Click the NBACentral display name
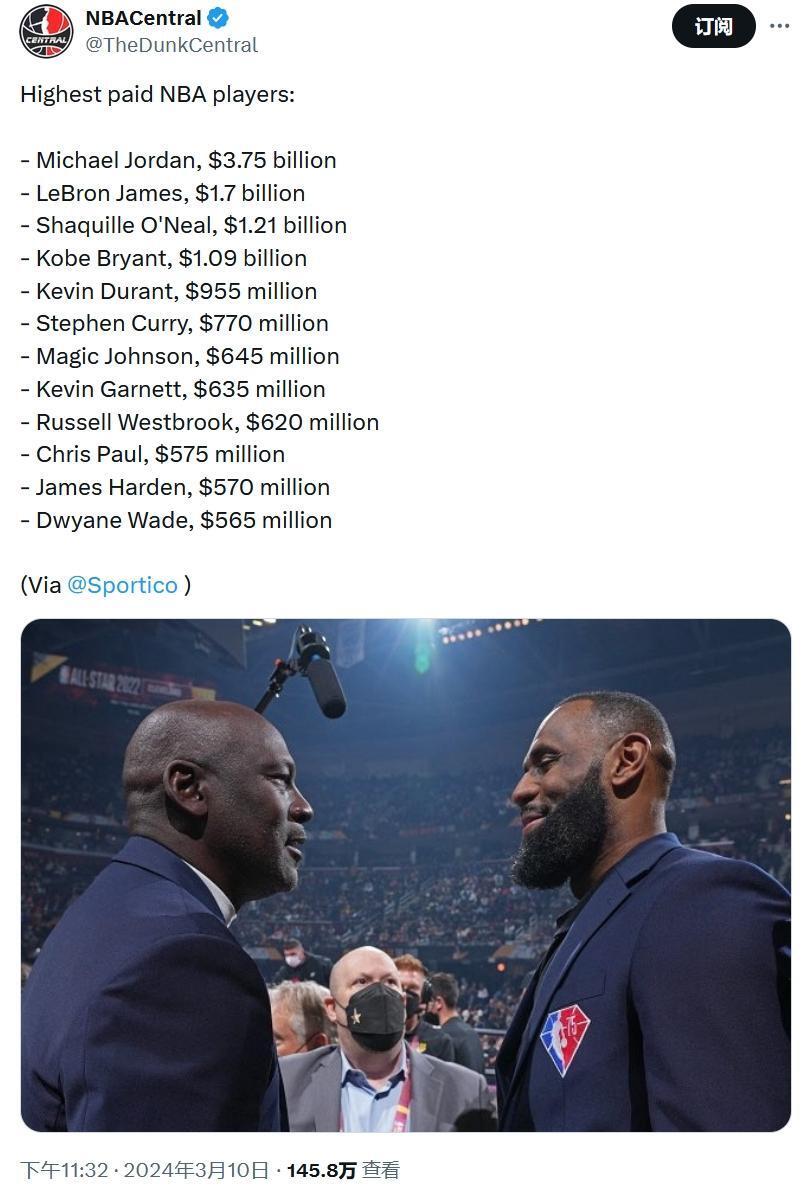 pyautogui.click(x=144, y=18)
